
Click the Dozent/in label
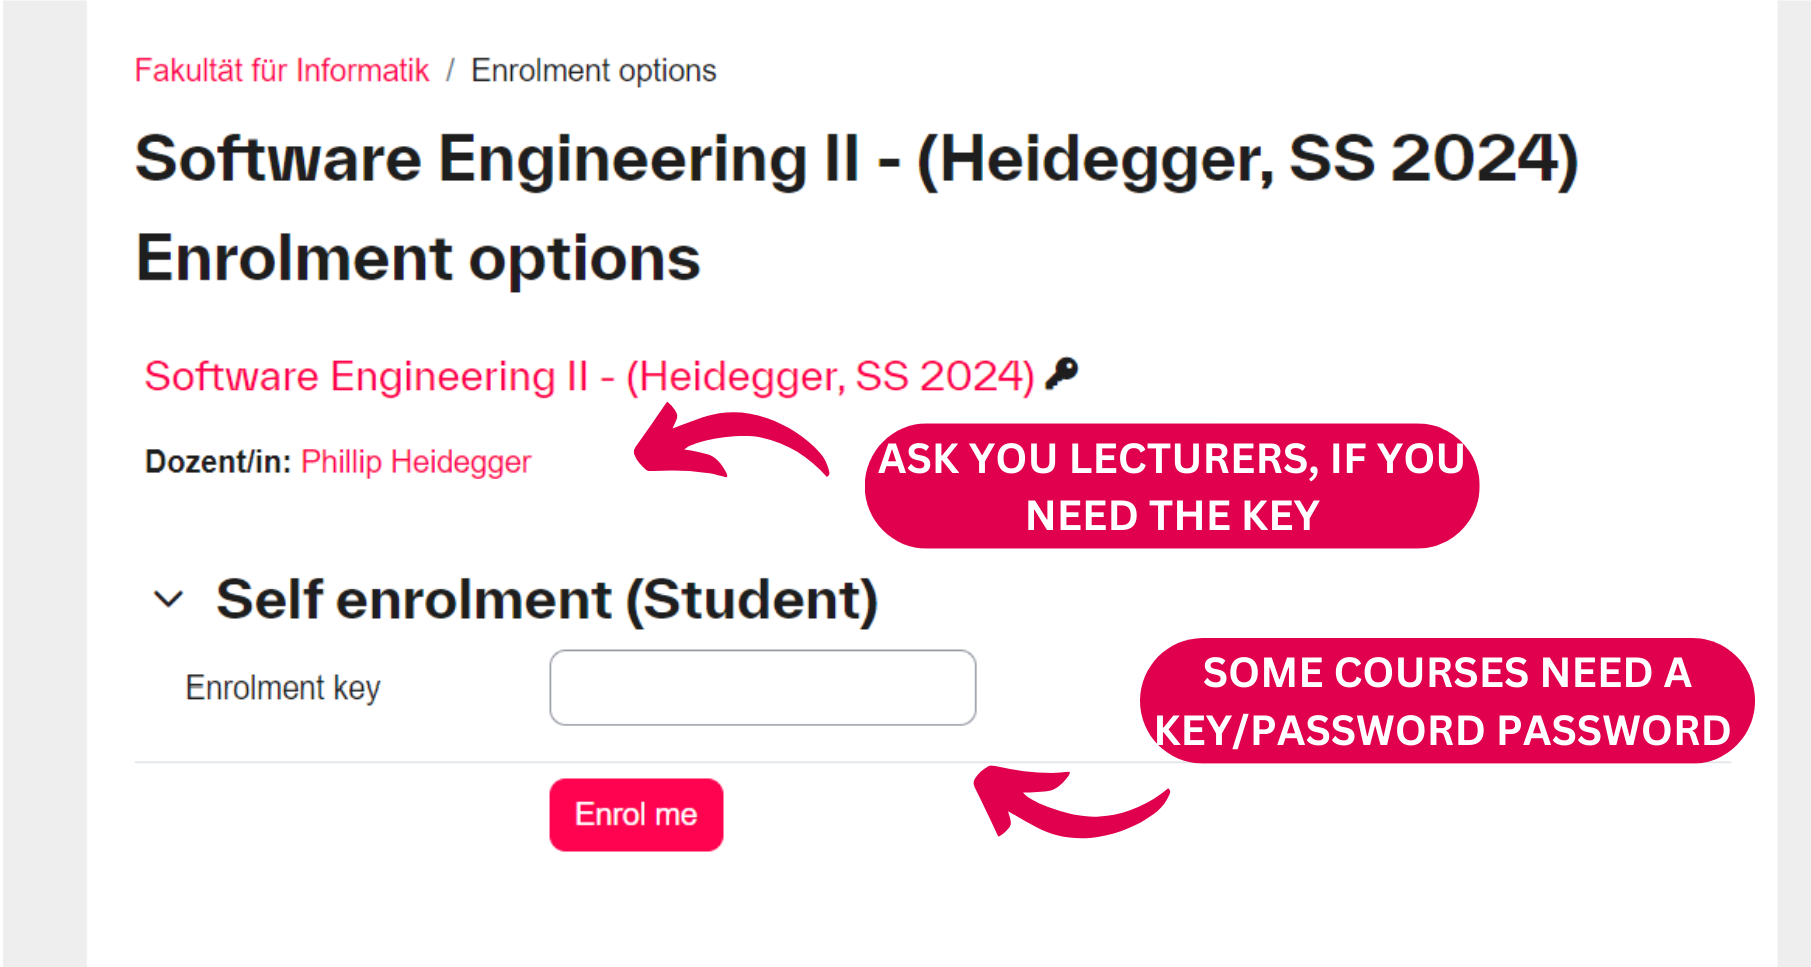[x=218, y=462]
